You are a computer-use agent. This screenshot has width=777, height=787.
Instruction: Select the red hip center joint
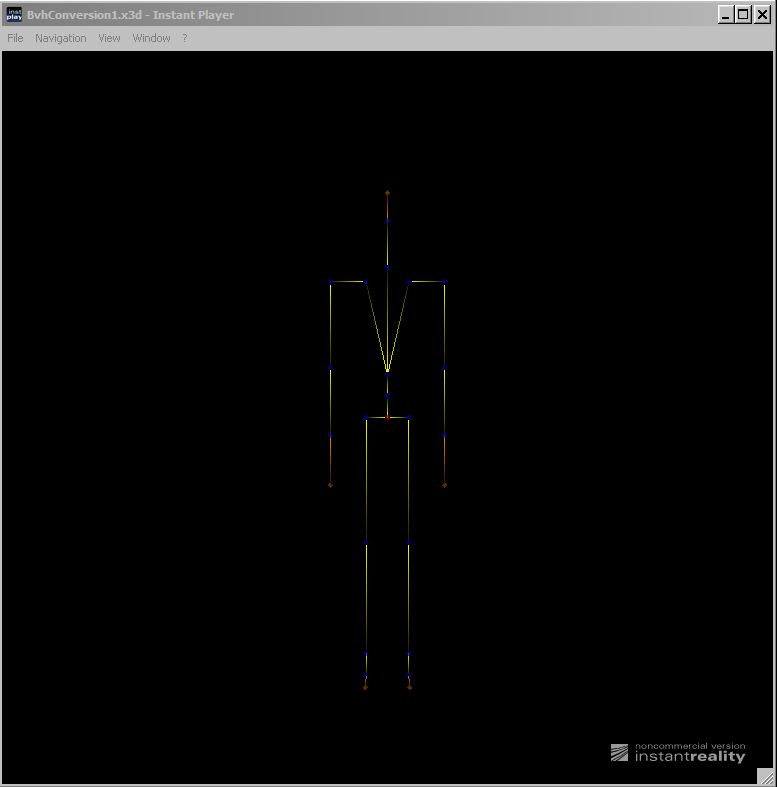(387, 418)
